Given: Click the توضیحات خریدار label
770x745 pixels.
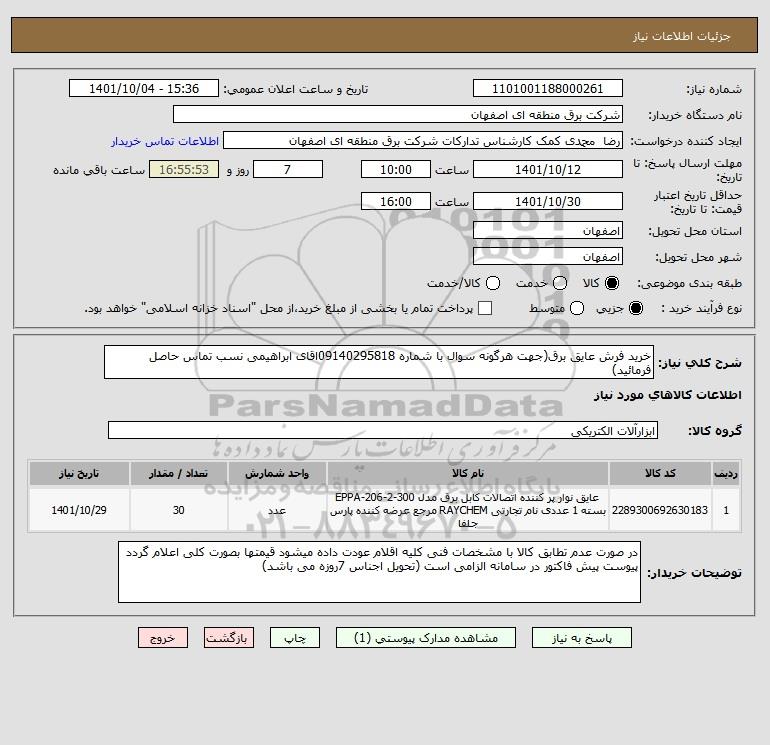Looking at the screenshot, I should [694, 573].
